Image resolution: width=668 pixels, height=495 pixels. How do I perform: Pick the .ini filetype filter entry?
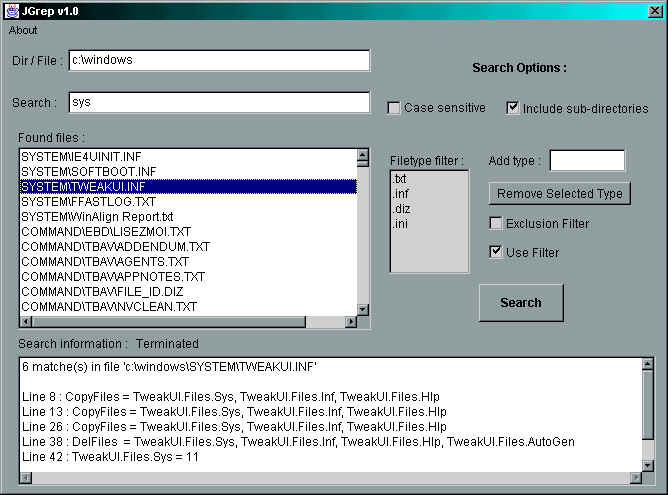[400, 223]
